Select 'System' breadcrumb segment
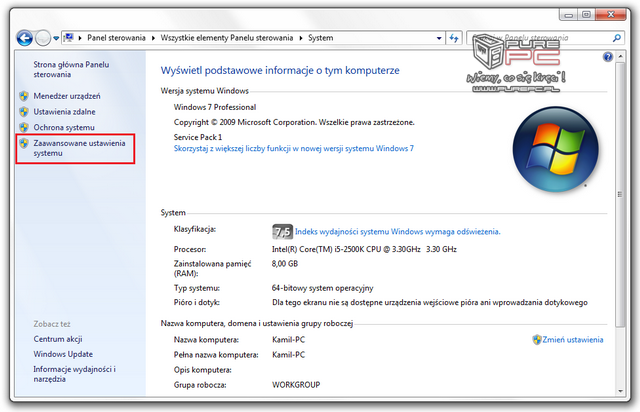The width and height of the screenshot is (640, 412). (320, 38)
